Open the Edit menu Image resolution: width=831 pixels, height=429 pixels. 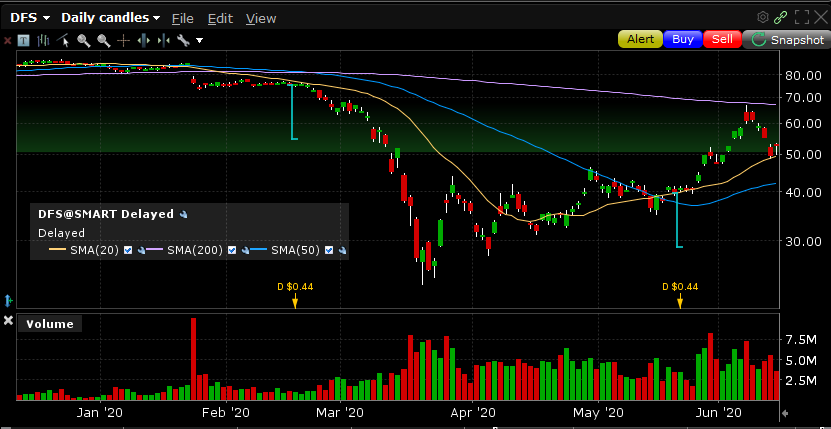[220, 18]
